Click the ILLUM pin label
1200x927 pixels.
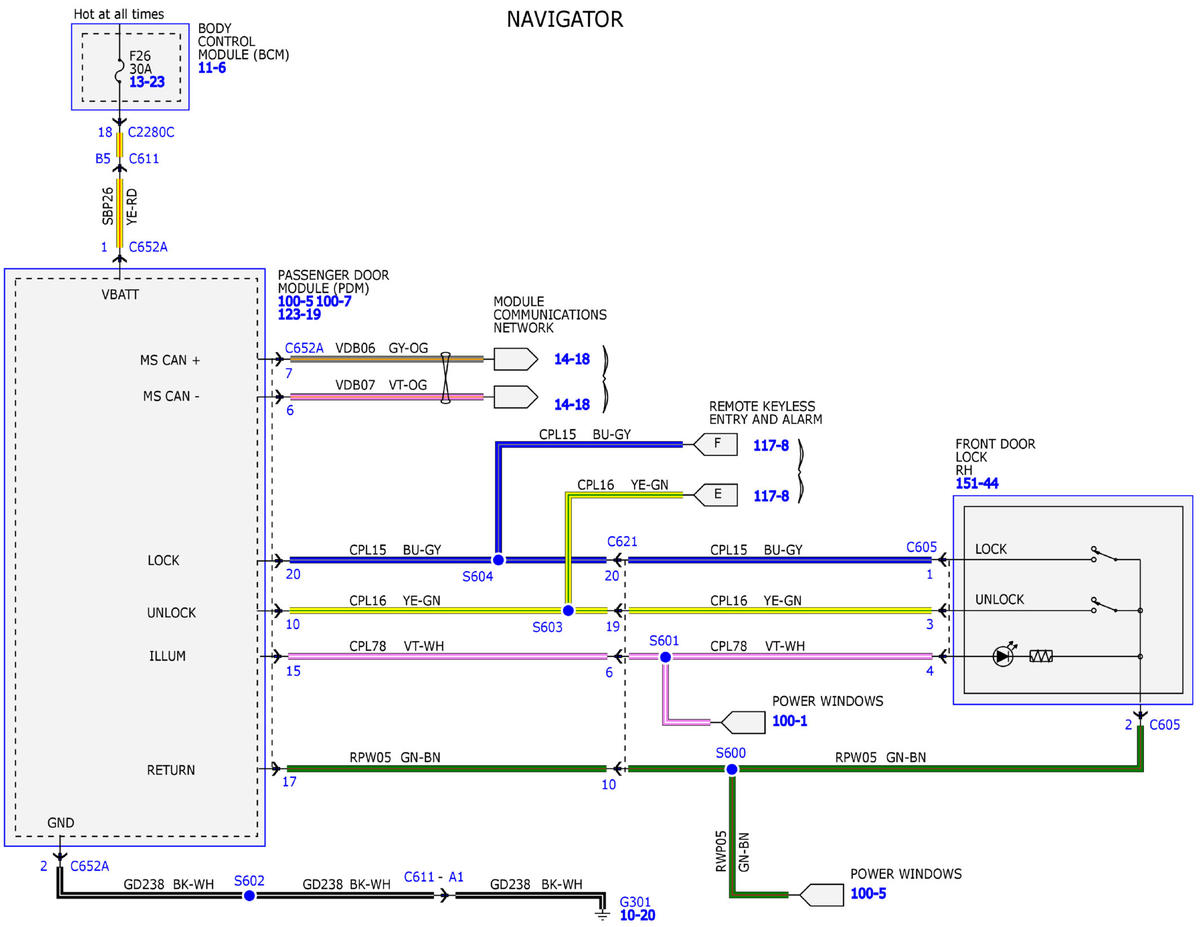coord(167,656)
